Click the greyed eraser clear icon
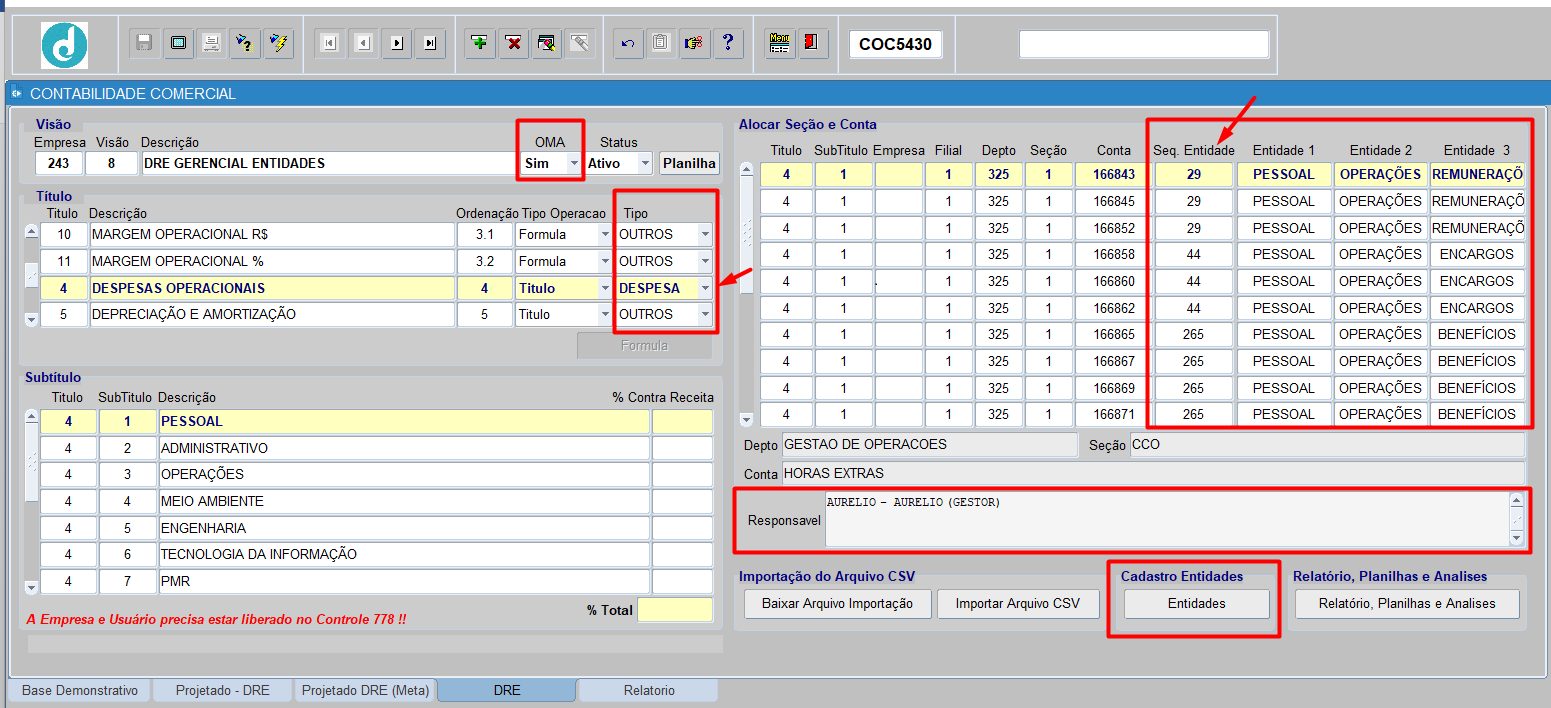Screen dimensions: 1551x708 pos(580,43)
